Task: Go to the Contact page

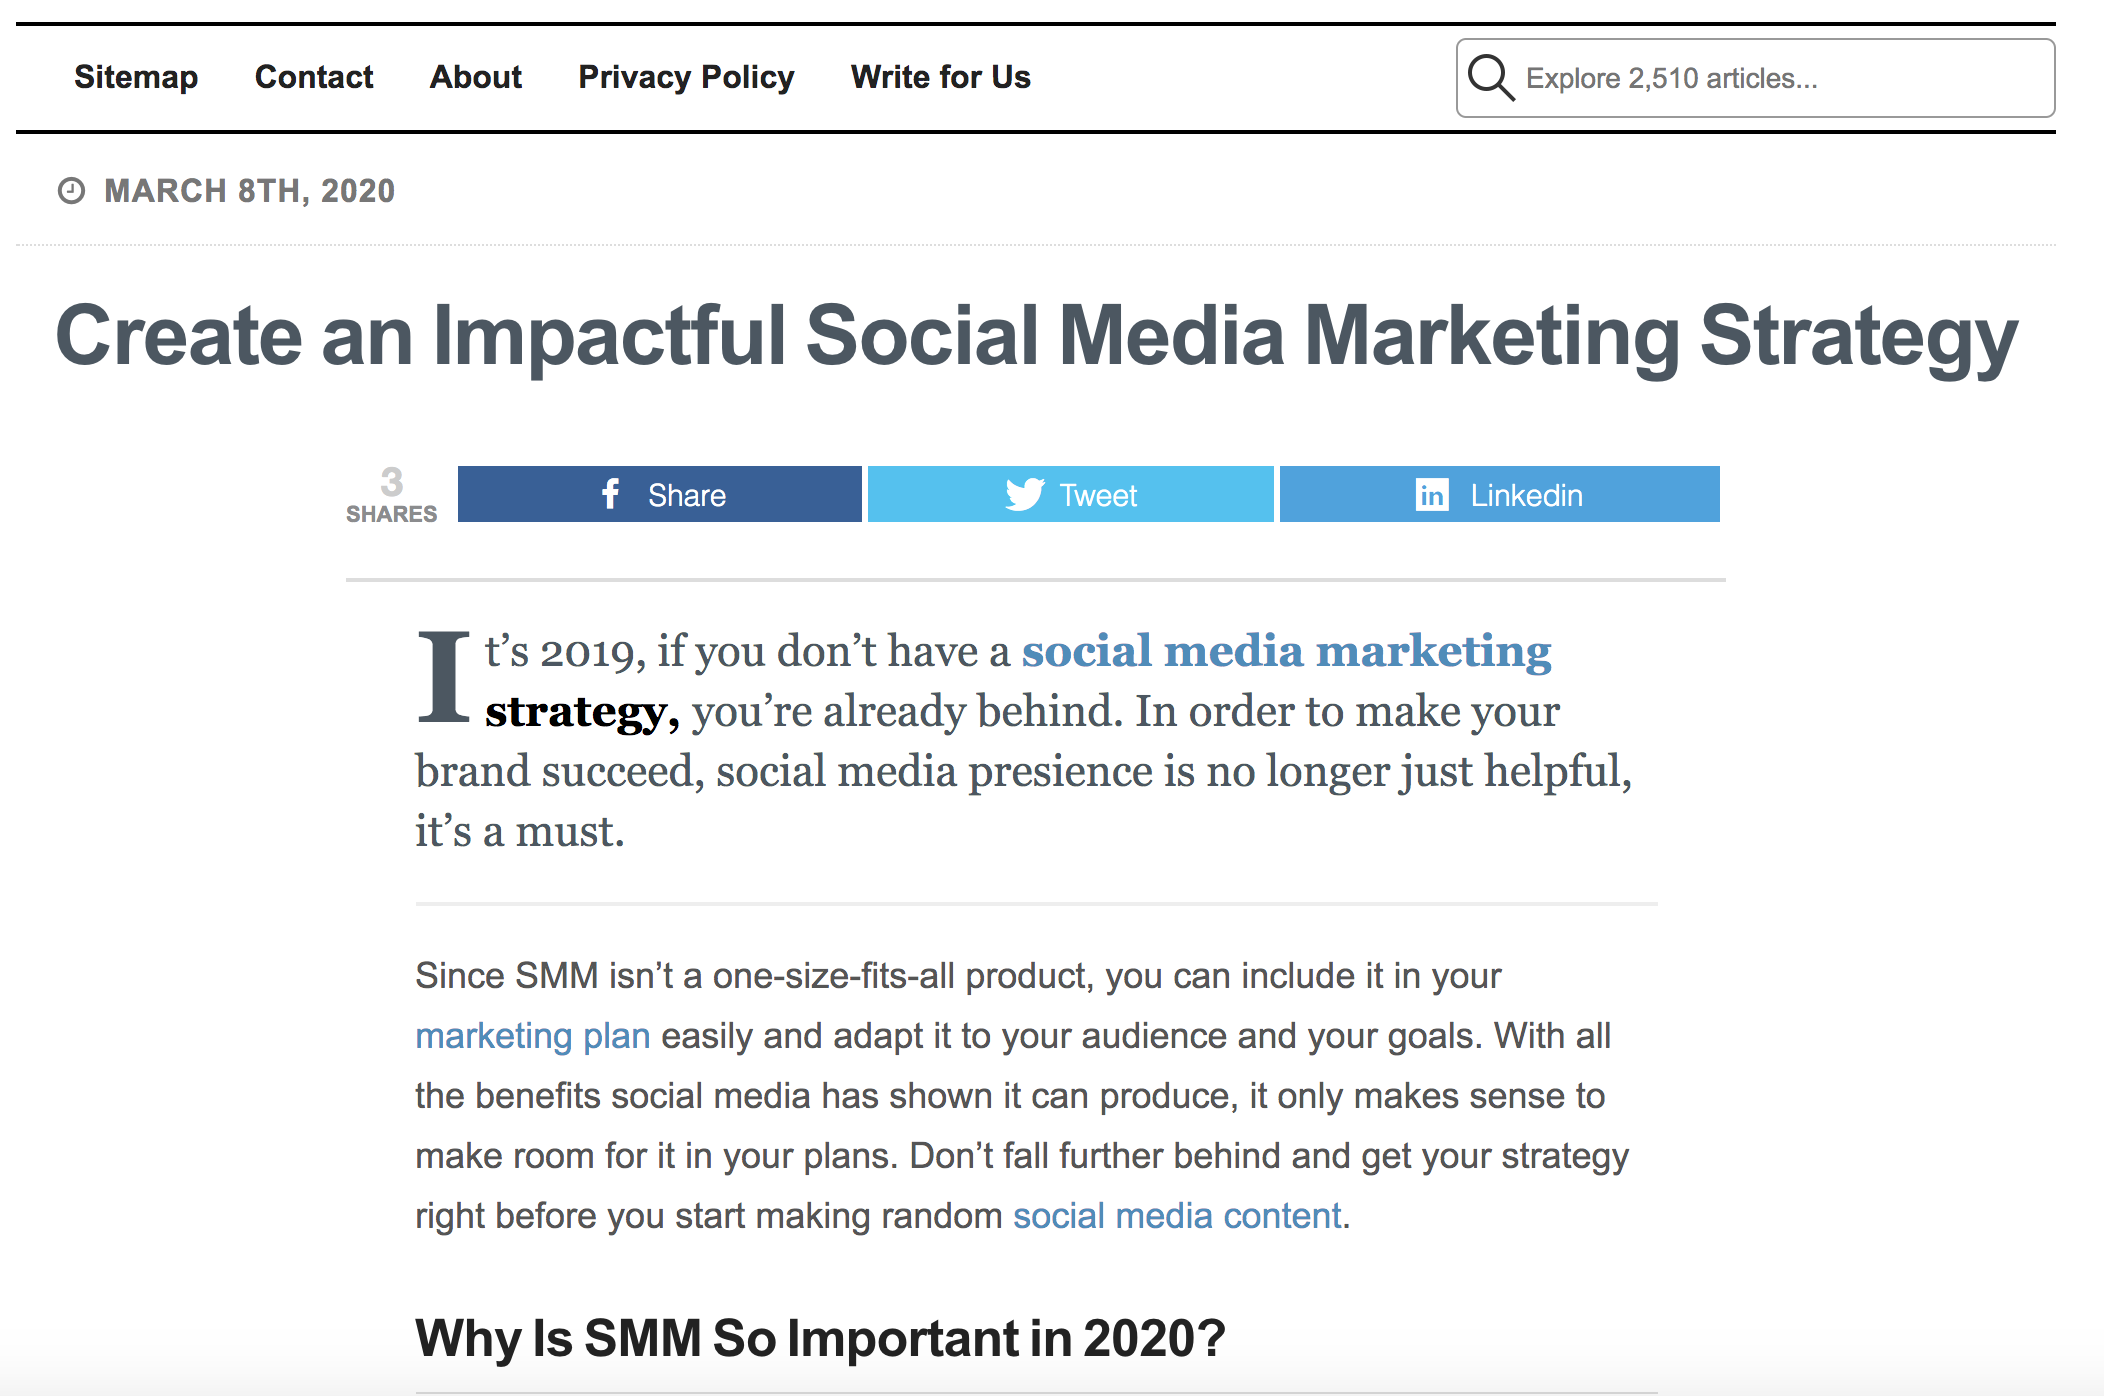Action: click(x=314, y=77)
